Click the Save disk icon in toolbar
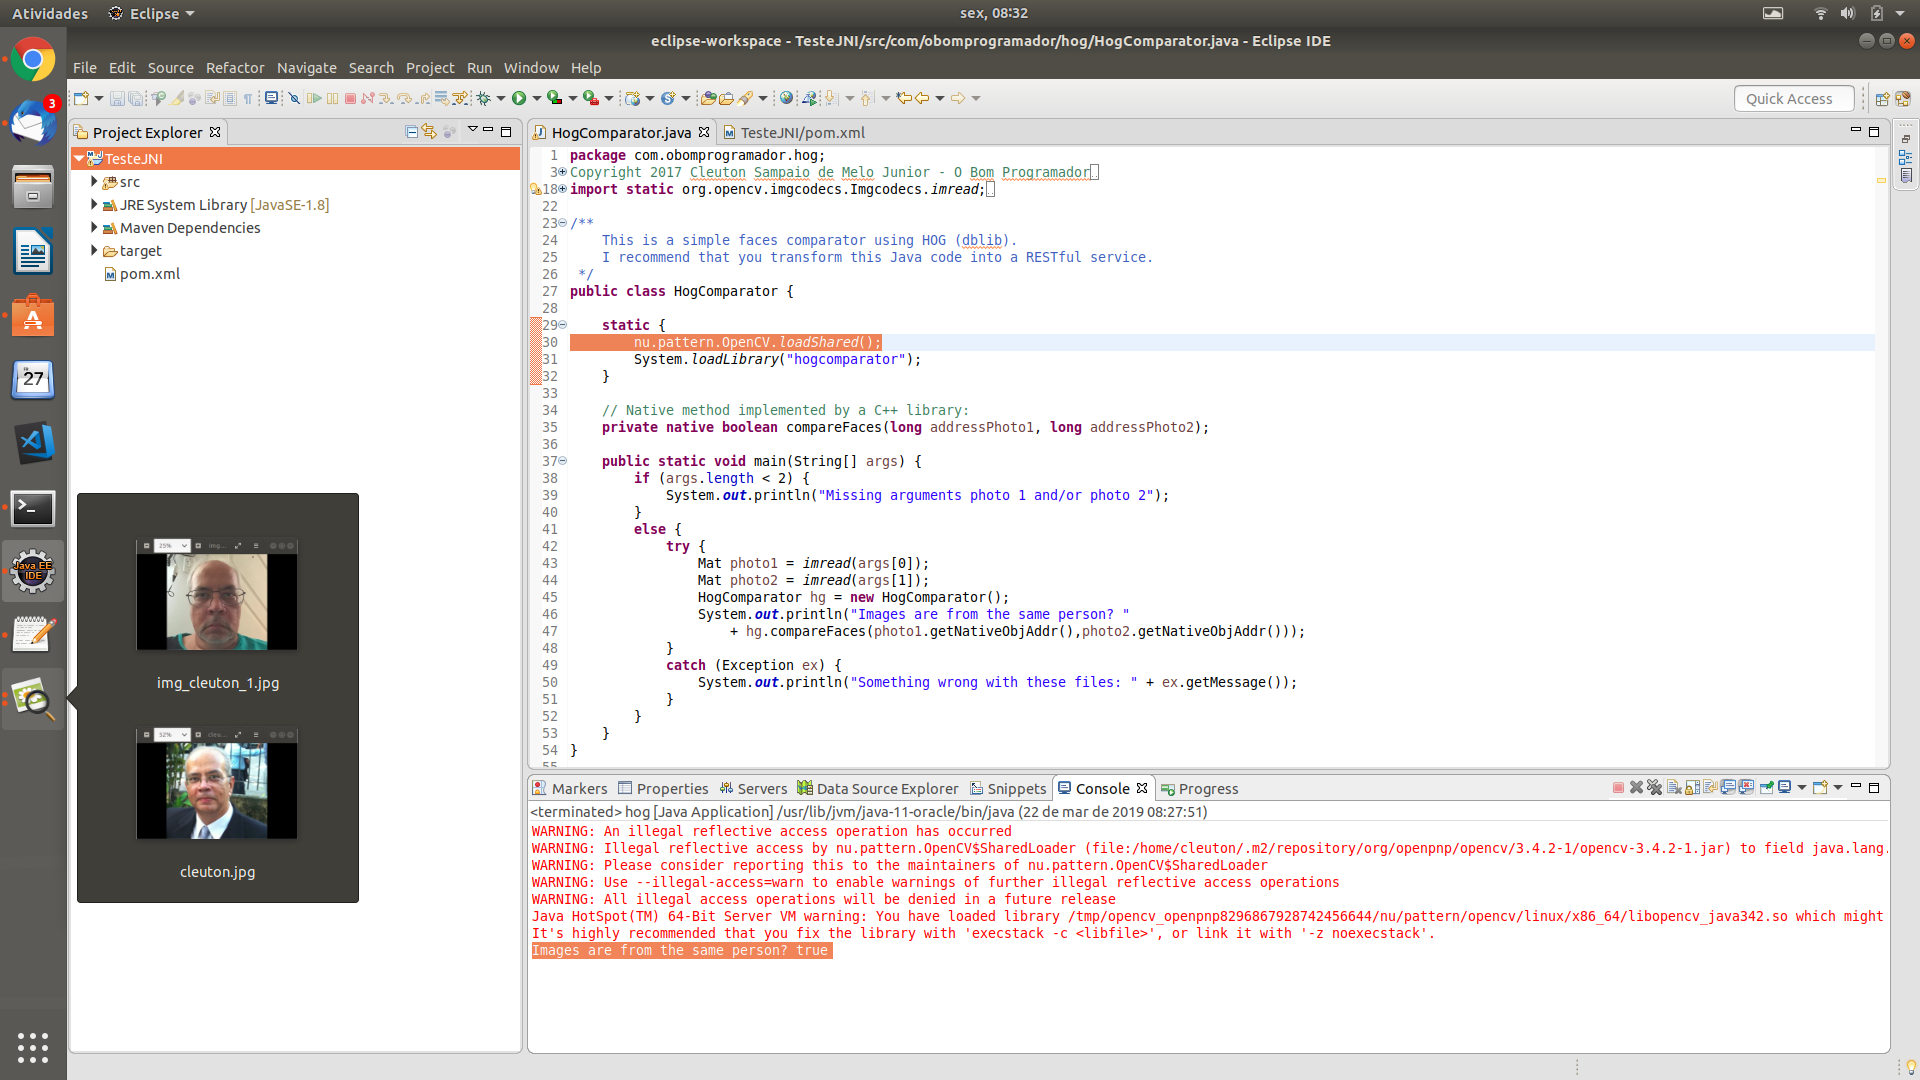Viewport: 1920px width, 1080px height. pyautogui.click(x=117, y=98)
